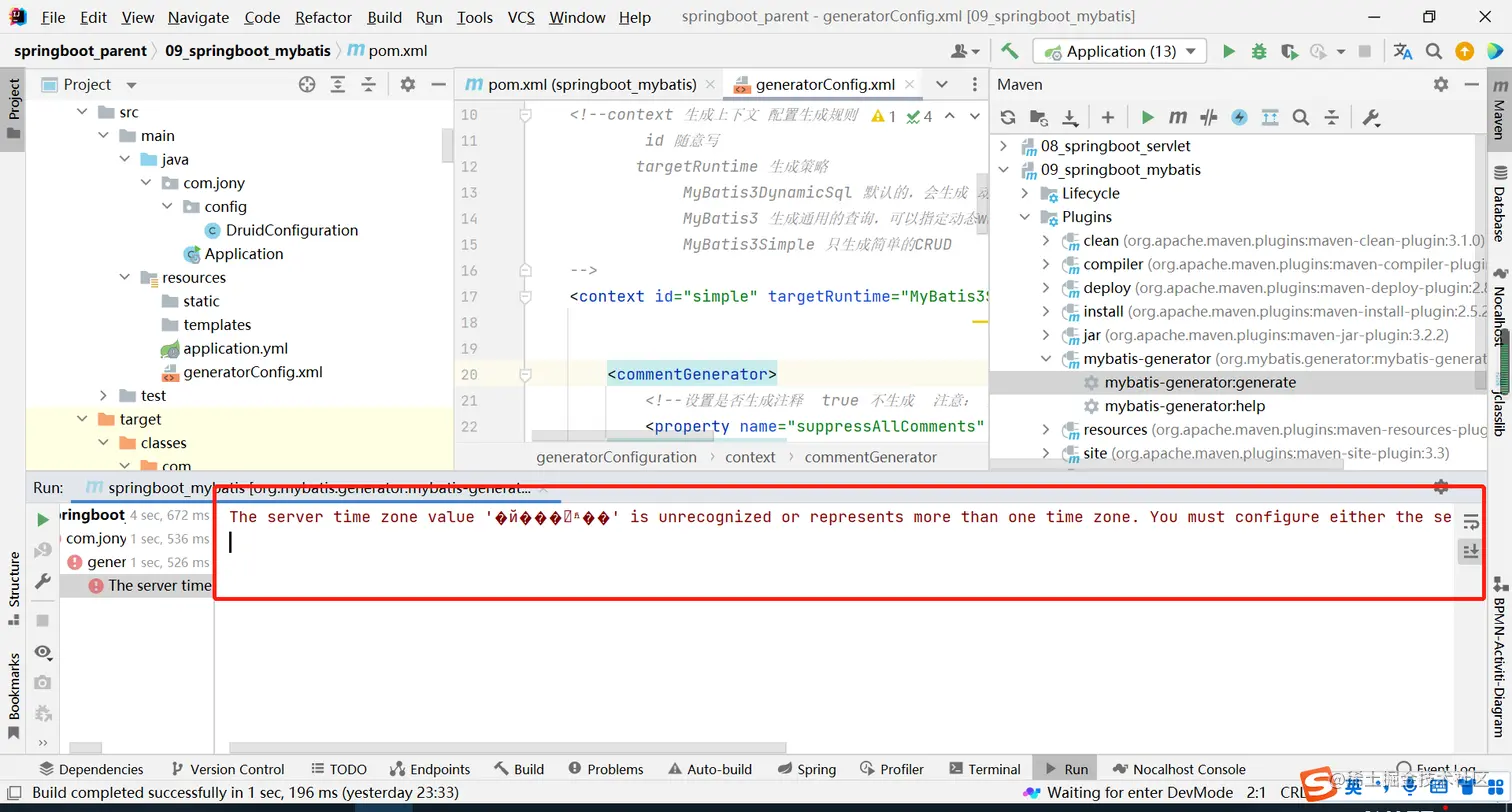Screen dimensions: 1512x812
Task: Open the Problems tool window
Action: point(605,769)
